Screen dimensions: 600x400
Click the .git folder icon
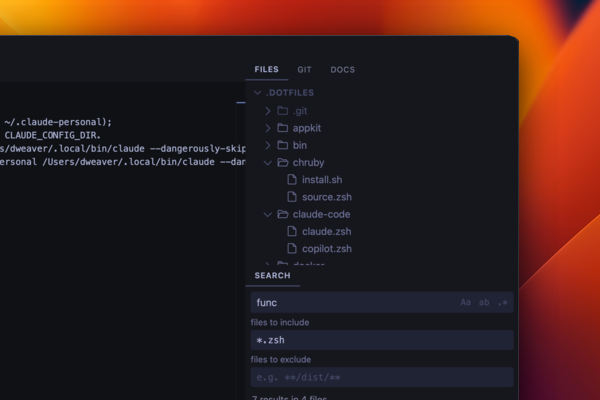tap(282, 111)
